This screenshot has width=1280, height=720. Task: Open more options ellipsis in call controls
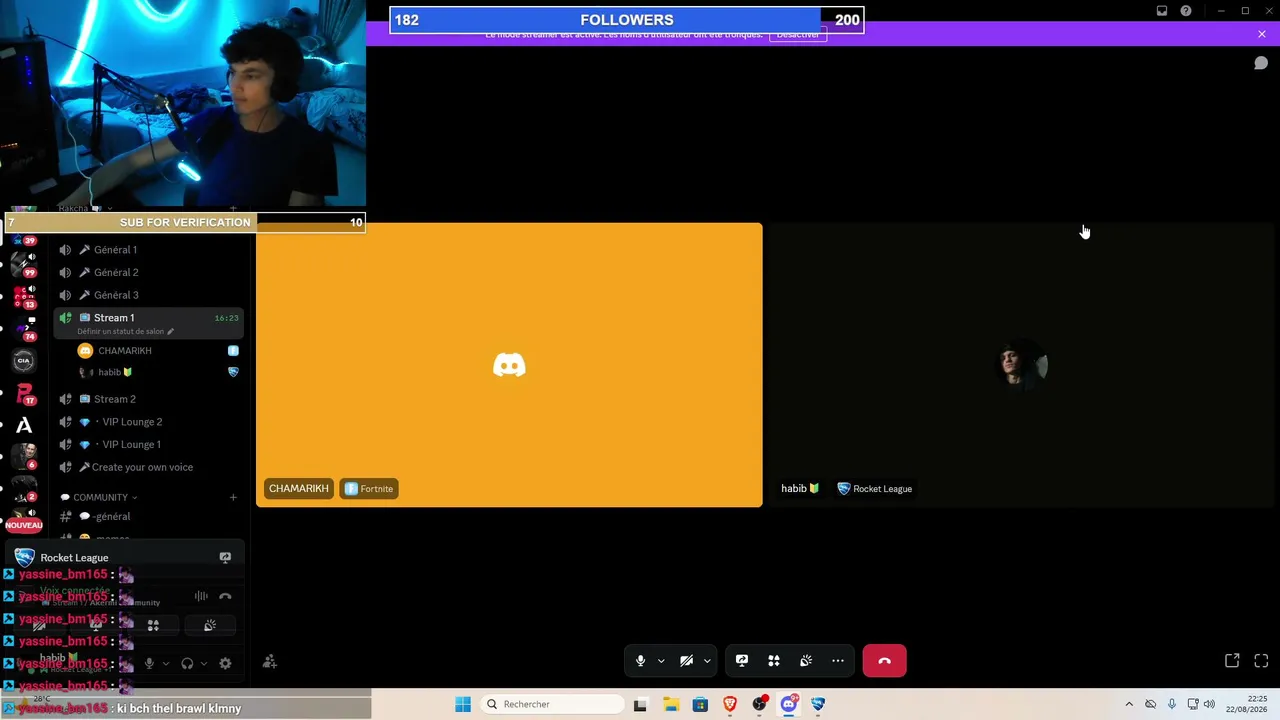click(x=838, y=661)
